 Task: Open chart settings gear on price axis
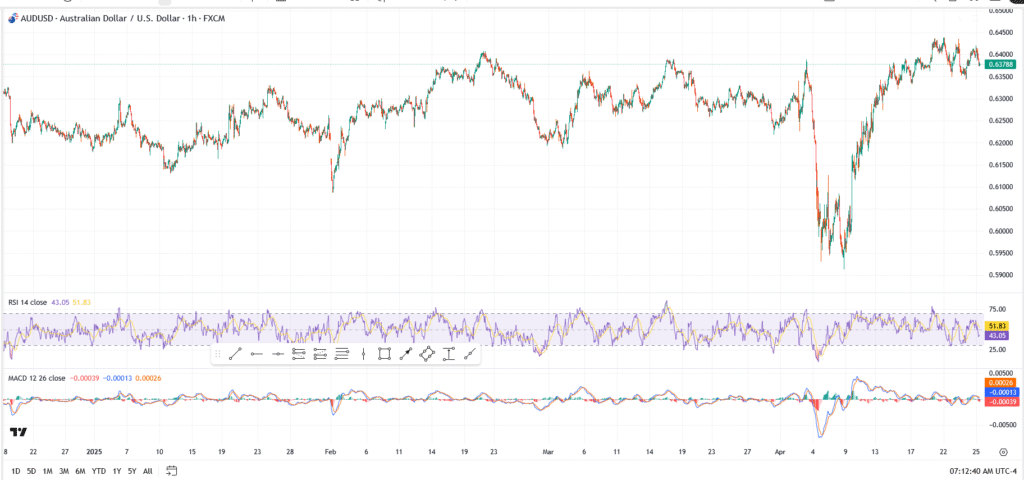(1002, 451)
